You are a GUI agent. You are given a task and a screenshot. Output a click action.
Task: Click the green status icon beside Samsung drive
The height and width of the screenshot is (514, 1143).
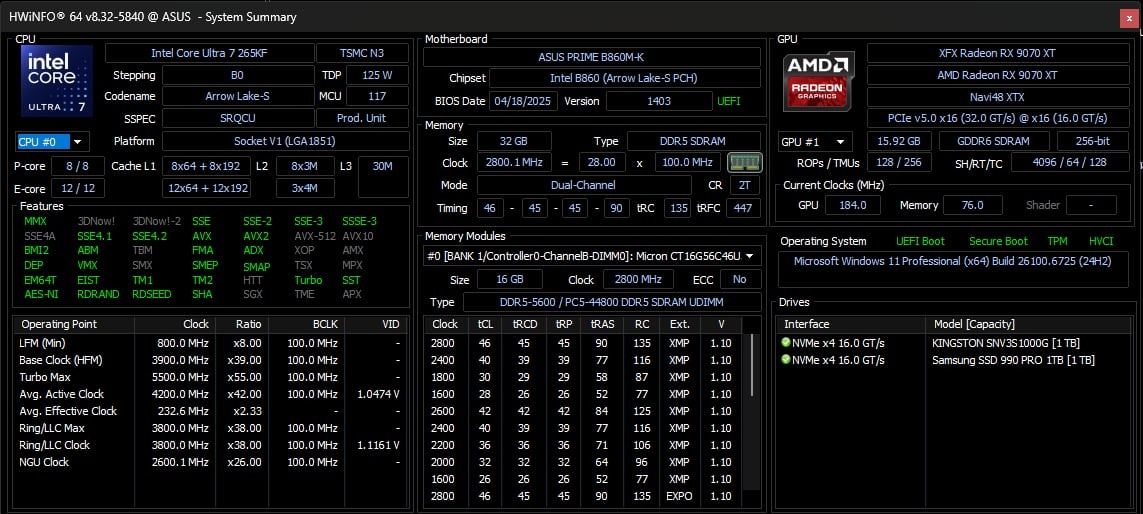click(786, 359)
